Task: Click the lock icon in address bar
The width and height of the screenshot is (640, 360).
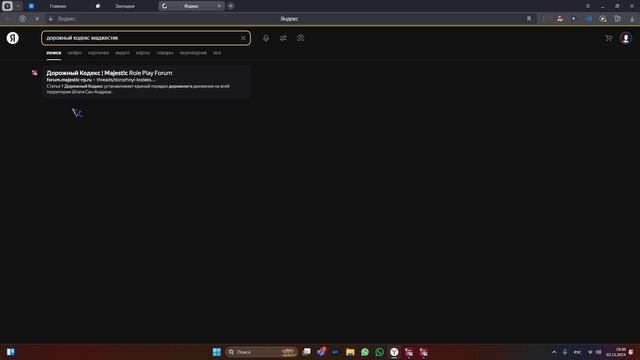Action: (x=51, y=19)
